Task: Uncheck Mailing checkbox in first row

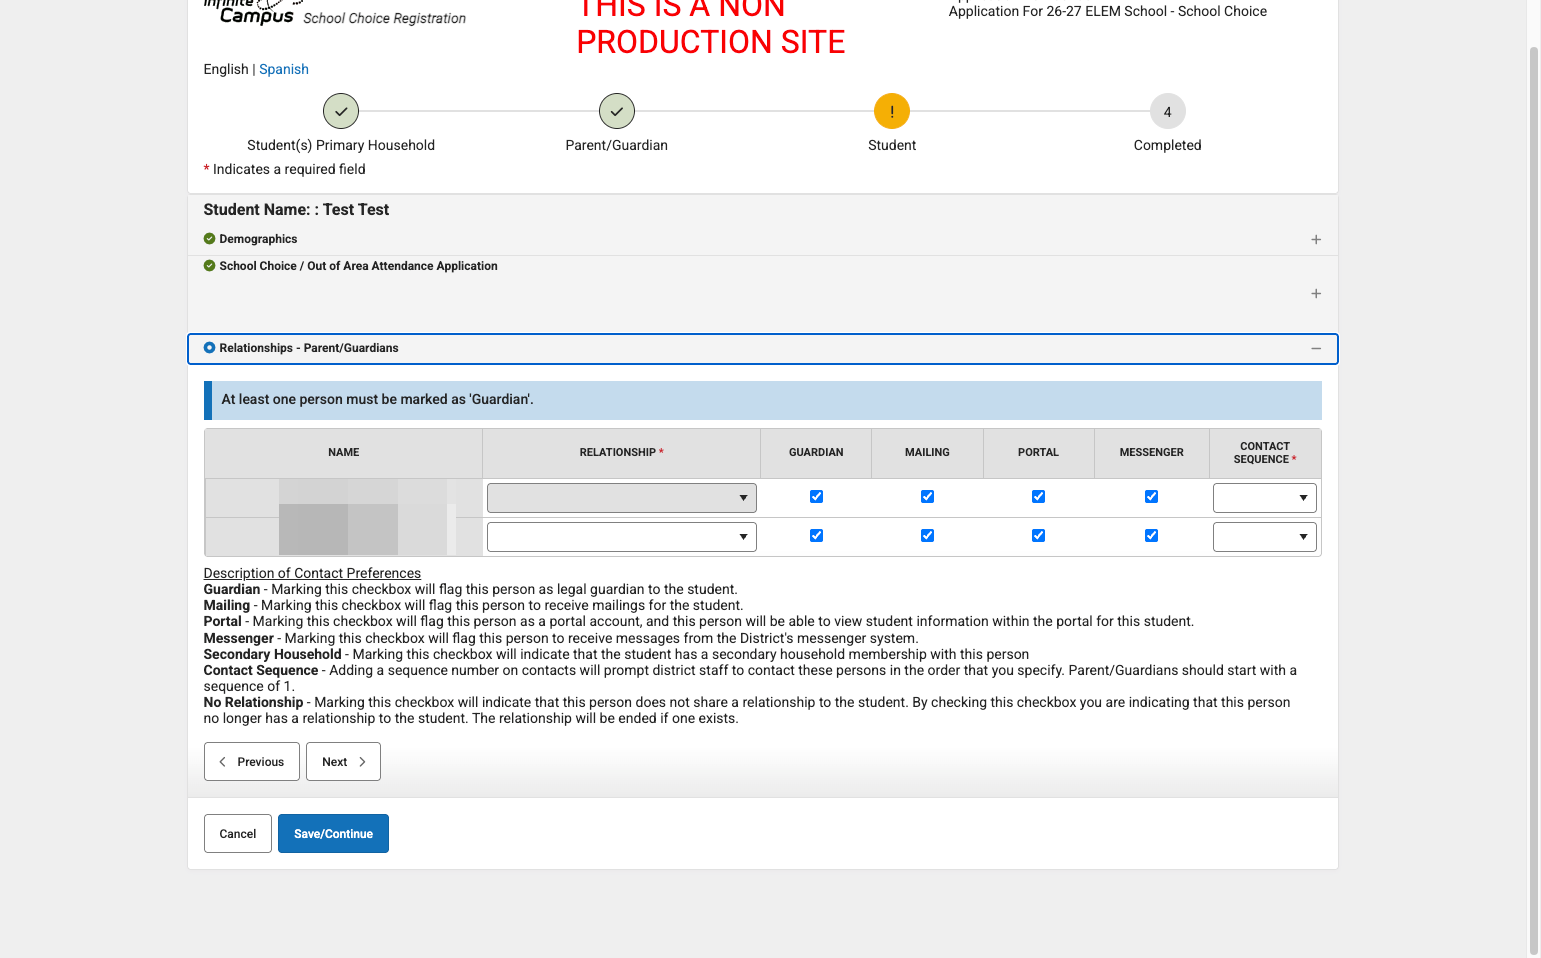Action: coord(927,497)
